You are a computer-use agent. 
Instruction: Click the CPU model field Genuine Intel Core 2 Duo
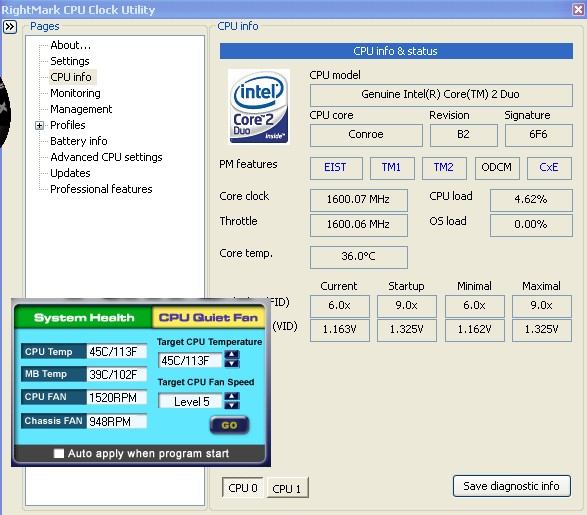[441, 95]
